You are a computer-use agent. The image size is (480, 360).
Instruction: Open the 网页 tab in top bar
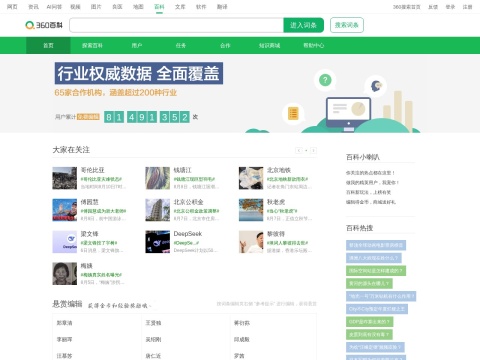click(x=12, y=7)
